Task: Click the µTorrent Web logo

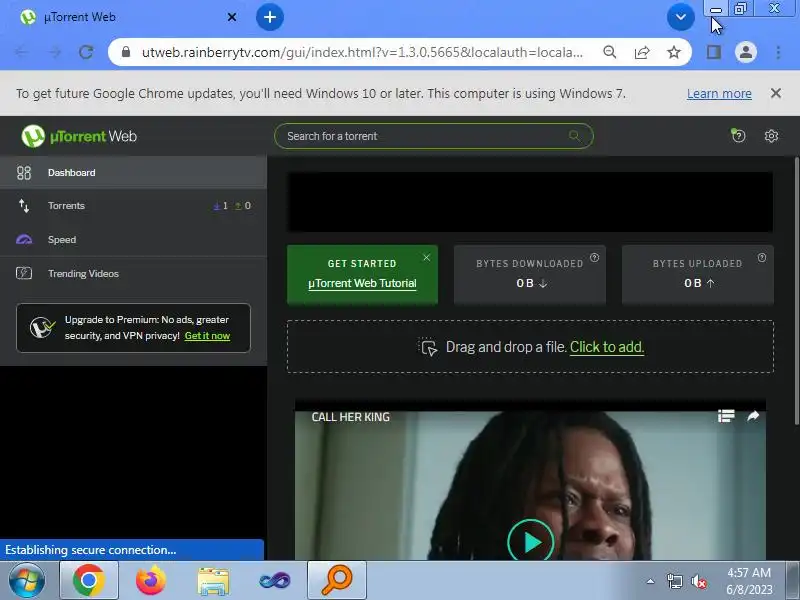Action: [79, 136]
